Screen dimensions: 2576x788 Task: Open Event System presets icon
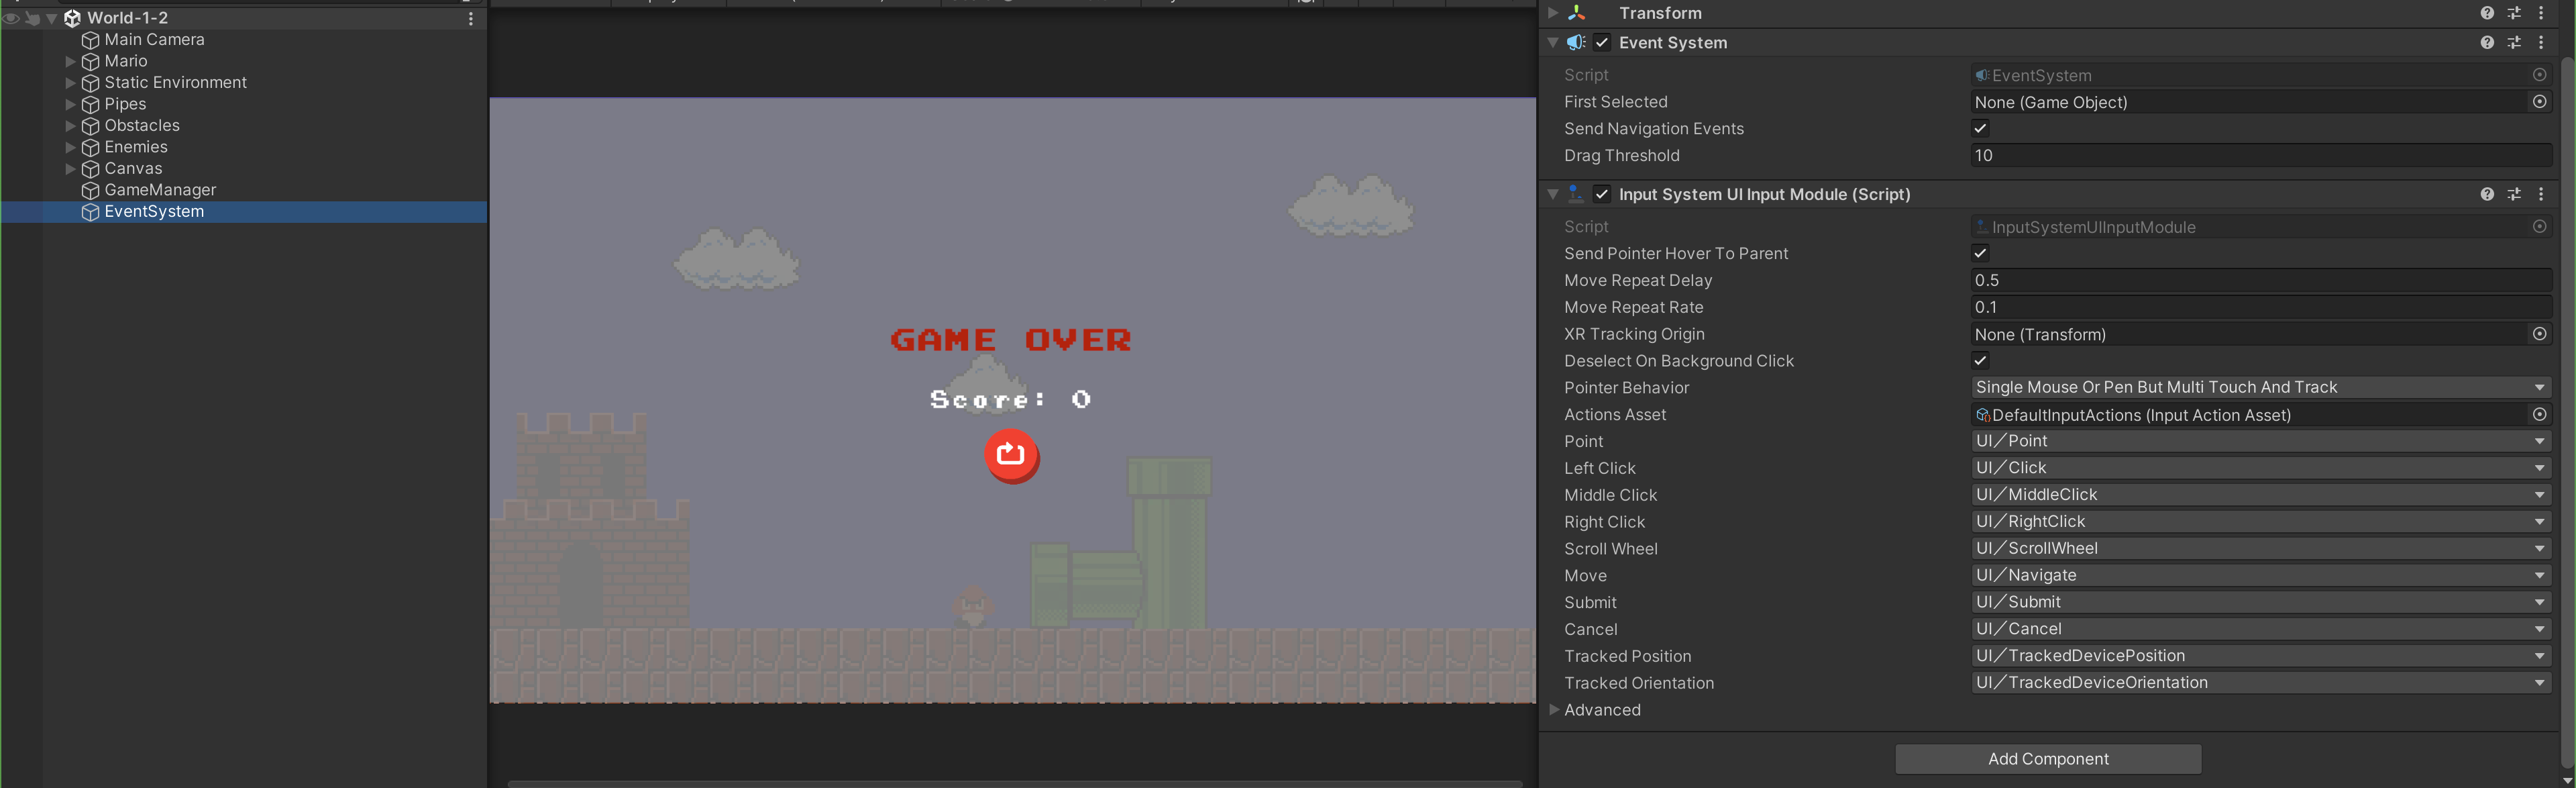click(2514, 43)
